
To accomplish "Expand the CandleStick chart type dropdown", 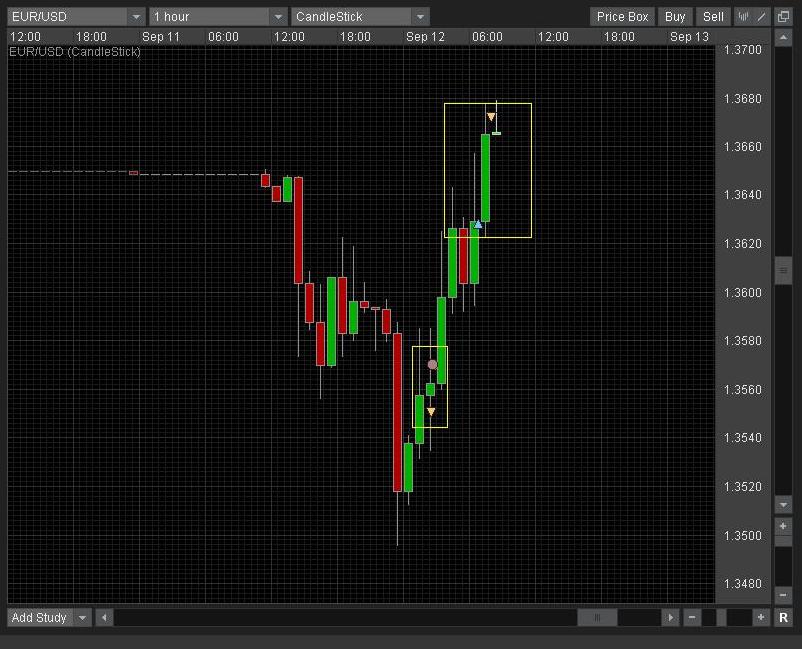I will [x=420, y=17].
